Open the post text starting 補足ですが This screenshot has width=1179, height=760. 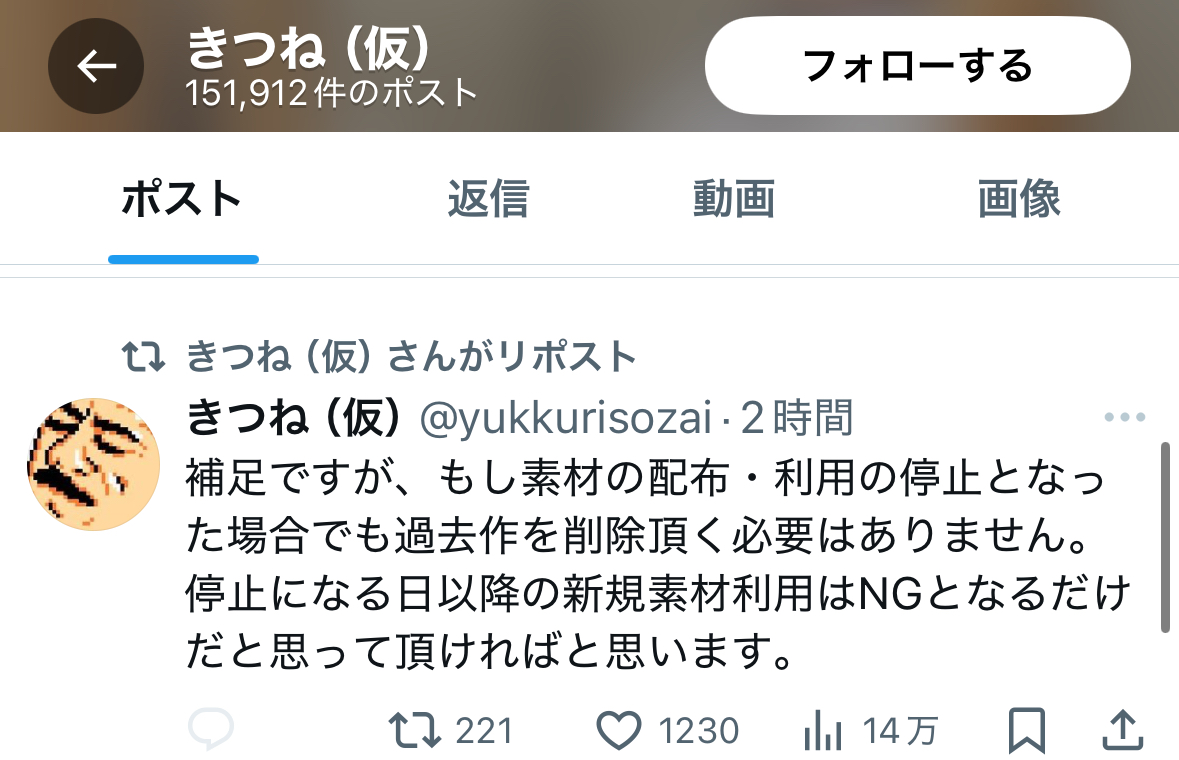(658, 564)
